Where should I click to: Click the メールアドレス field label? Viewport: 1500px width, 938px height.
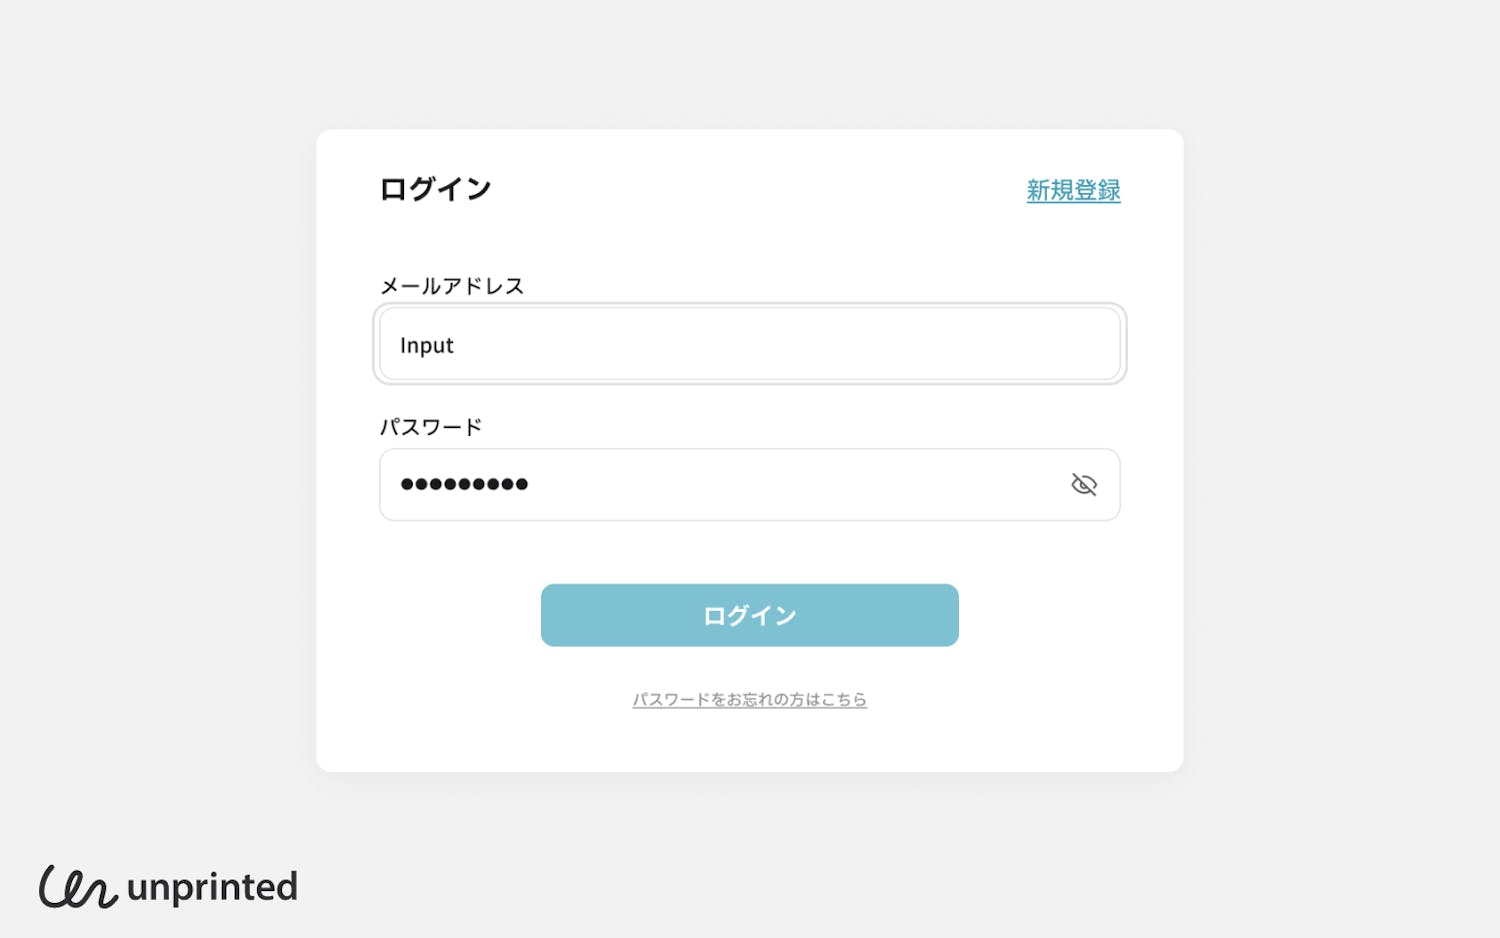452,286
